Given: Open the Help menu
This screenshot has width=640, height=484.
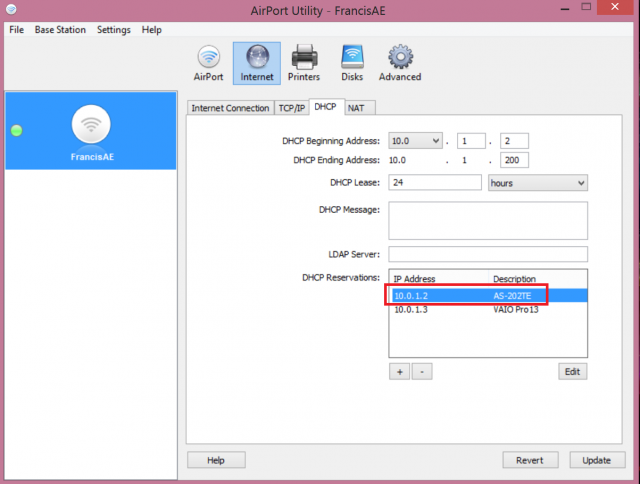Looking at the screenshot, I should tap(151, 30).
